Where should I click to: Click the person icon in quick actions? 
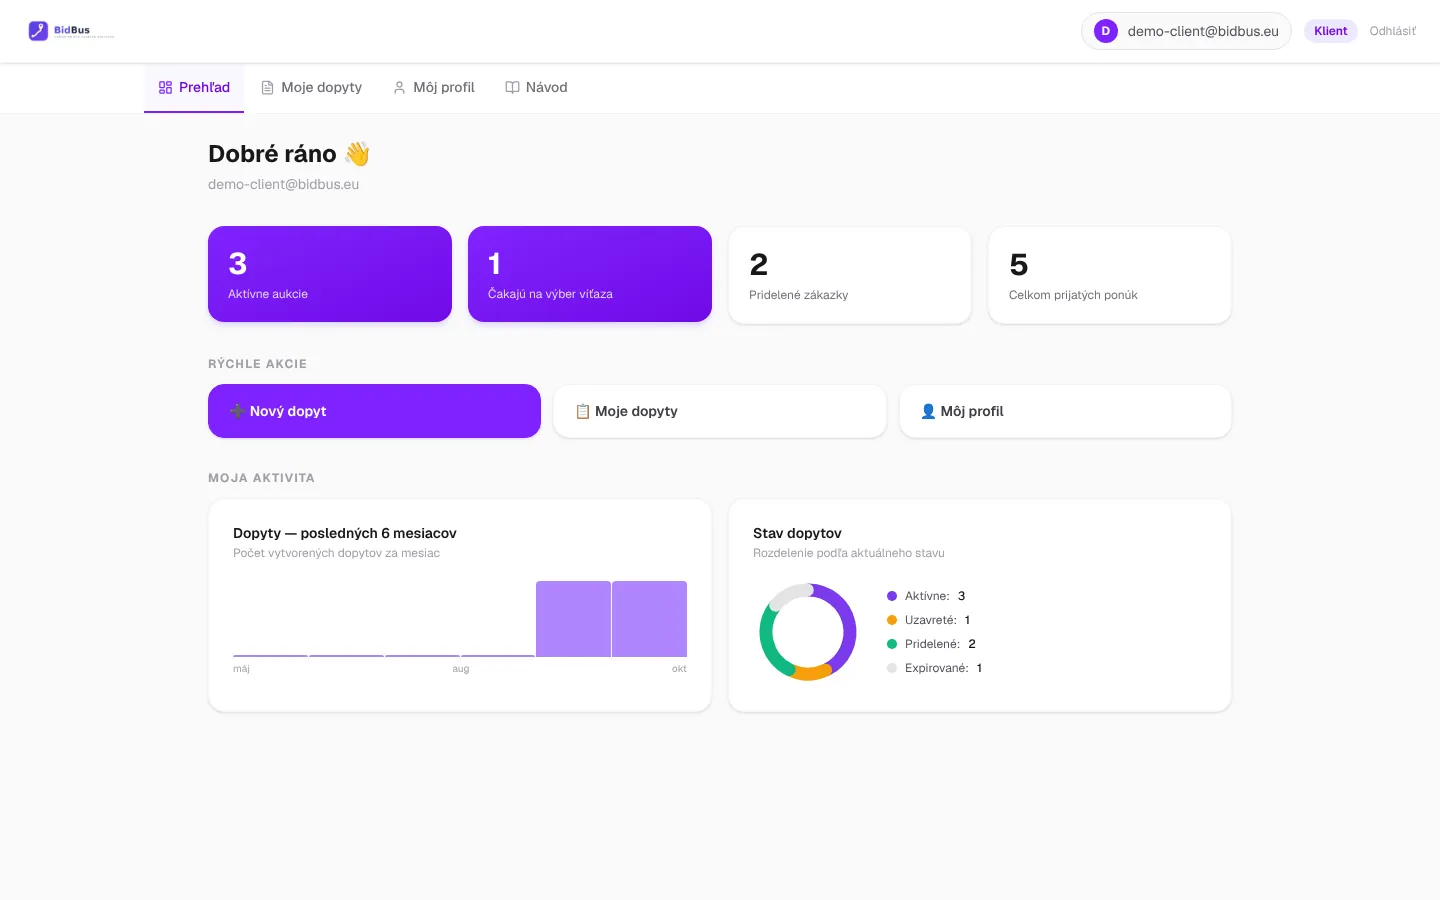pyautogui.click(x=928, y=411)
